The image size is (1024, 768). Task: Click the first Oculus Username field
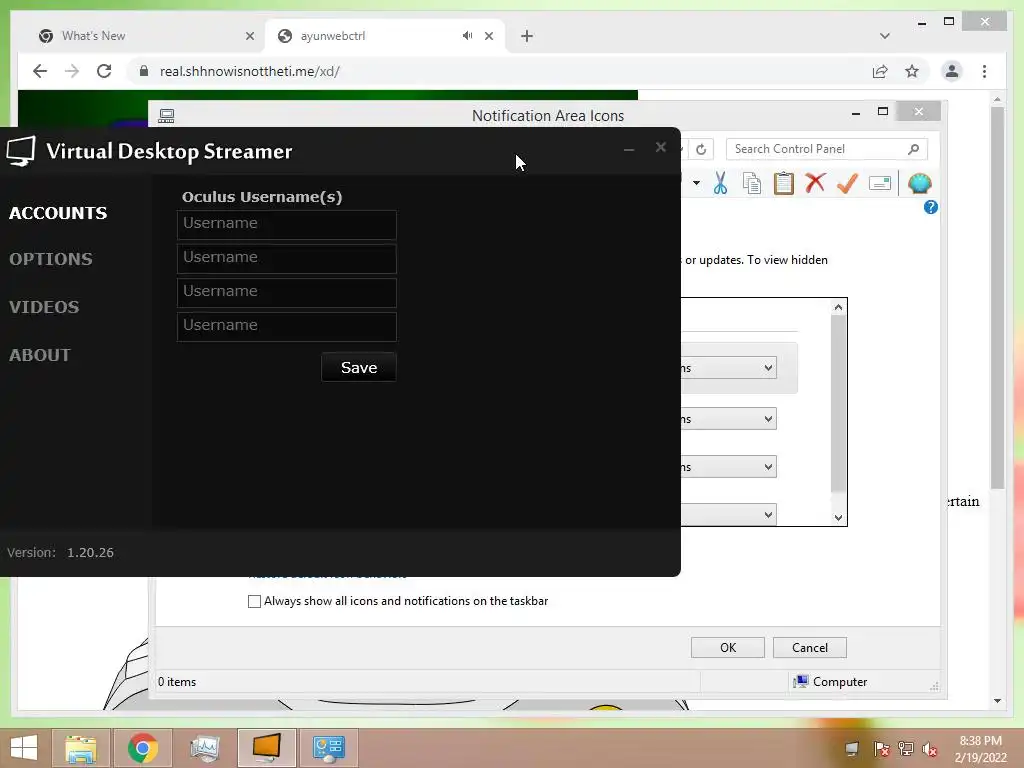[287, 225]
